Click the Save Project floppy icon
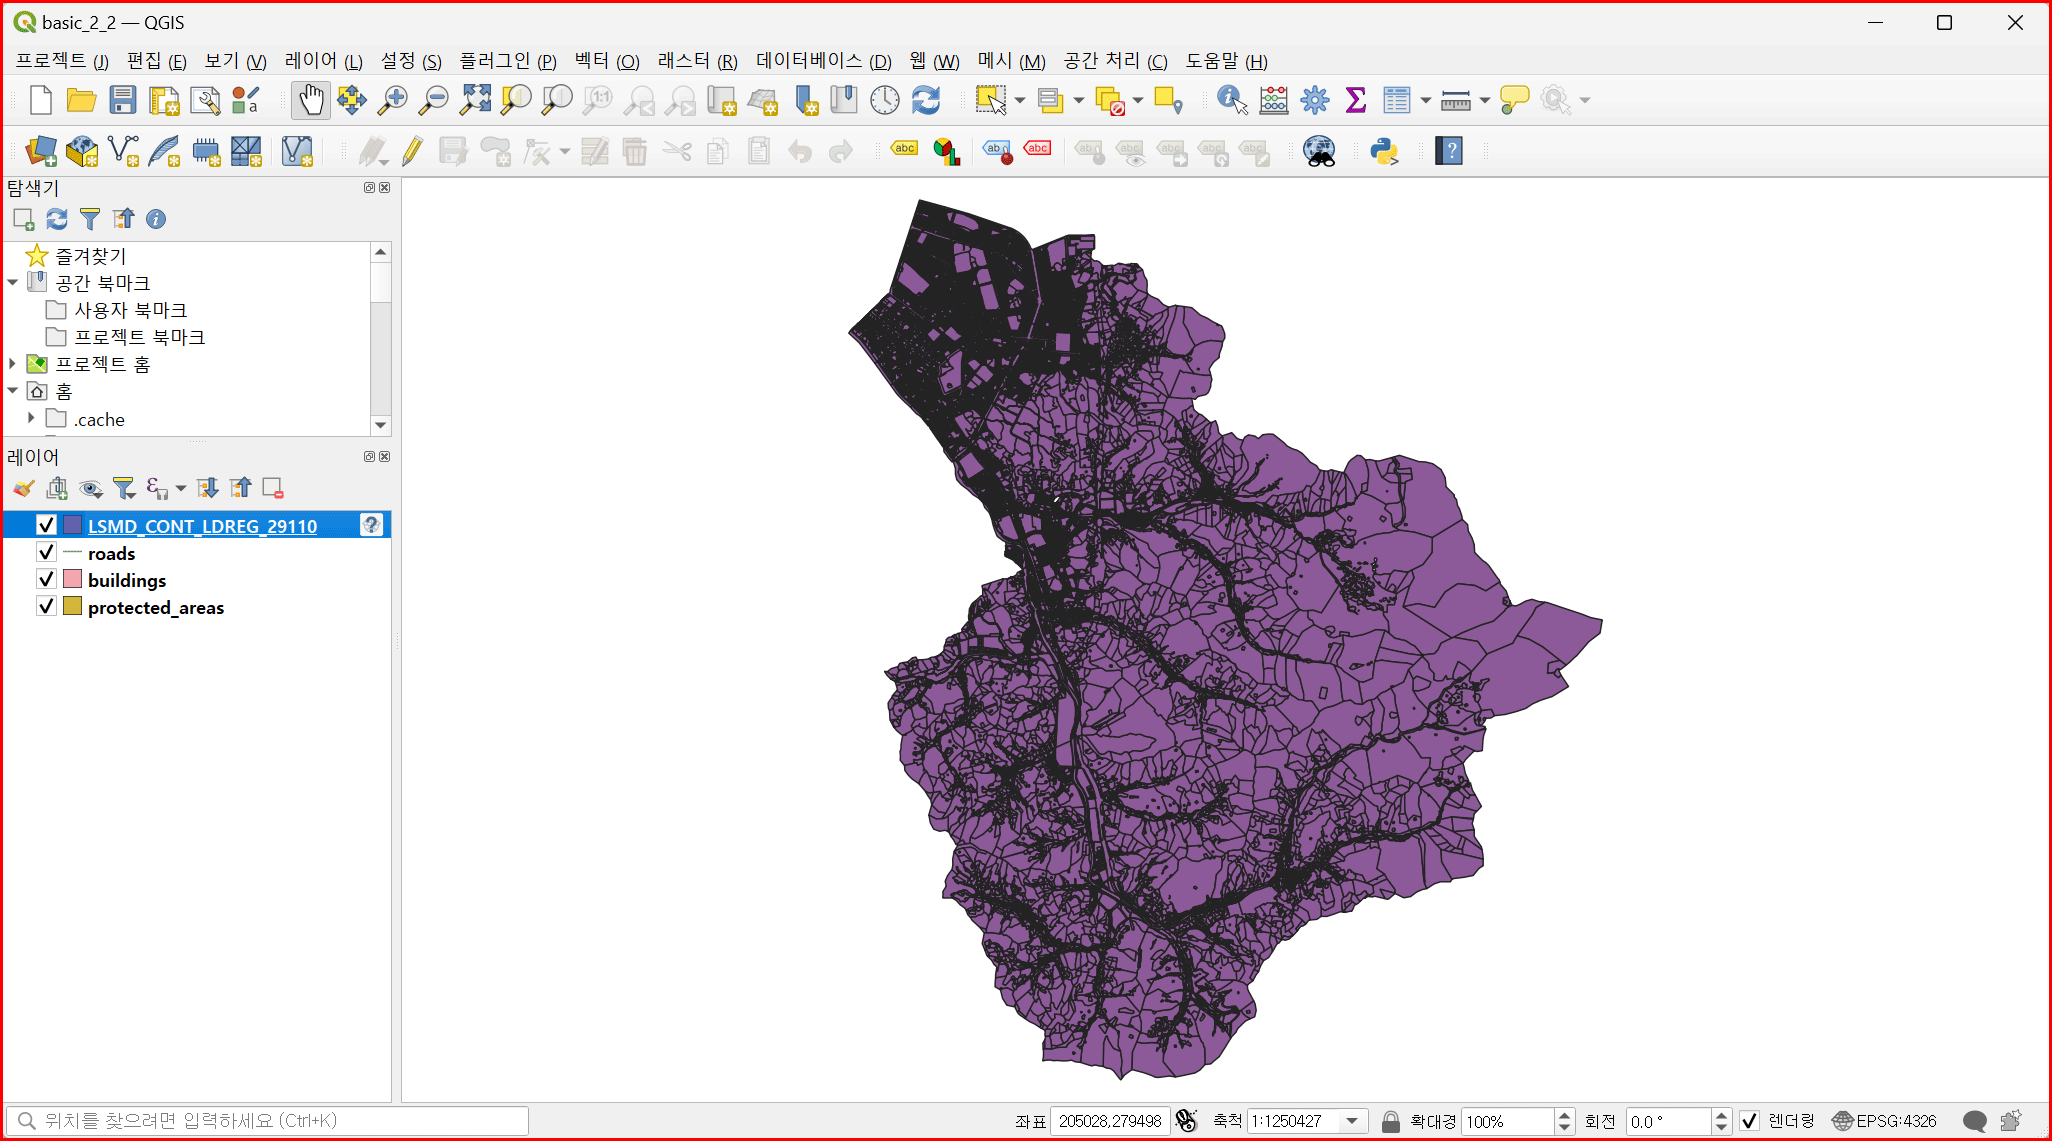 [x=122, y=100]
